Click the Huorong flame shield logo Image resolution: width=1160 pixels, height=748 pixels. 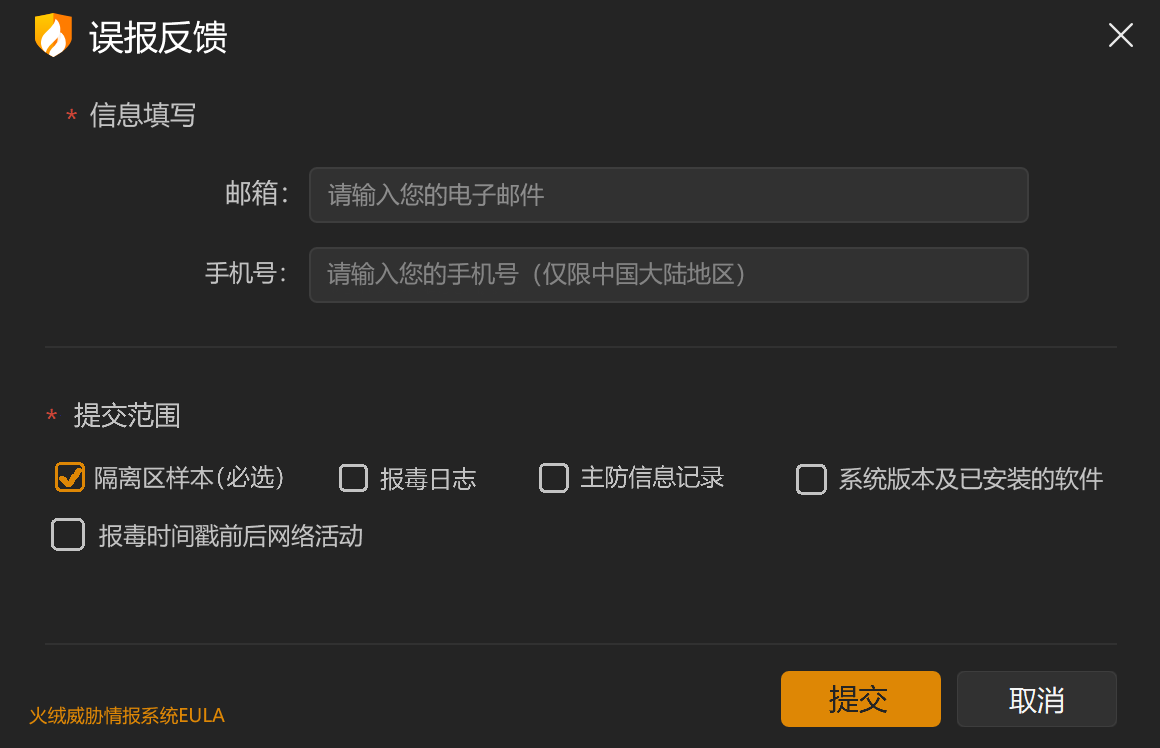(x=53, y=35)
